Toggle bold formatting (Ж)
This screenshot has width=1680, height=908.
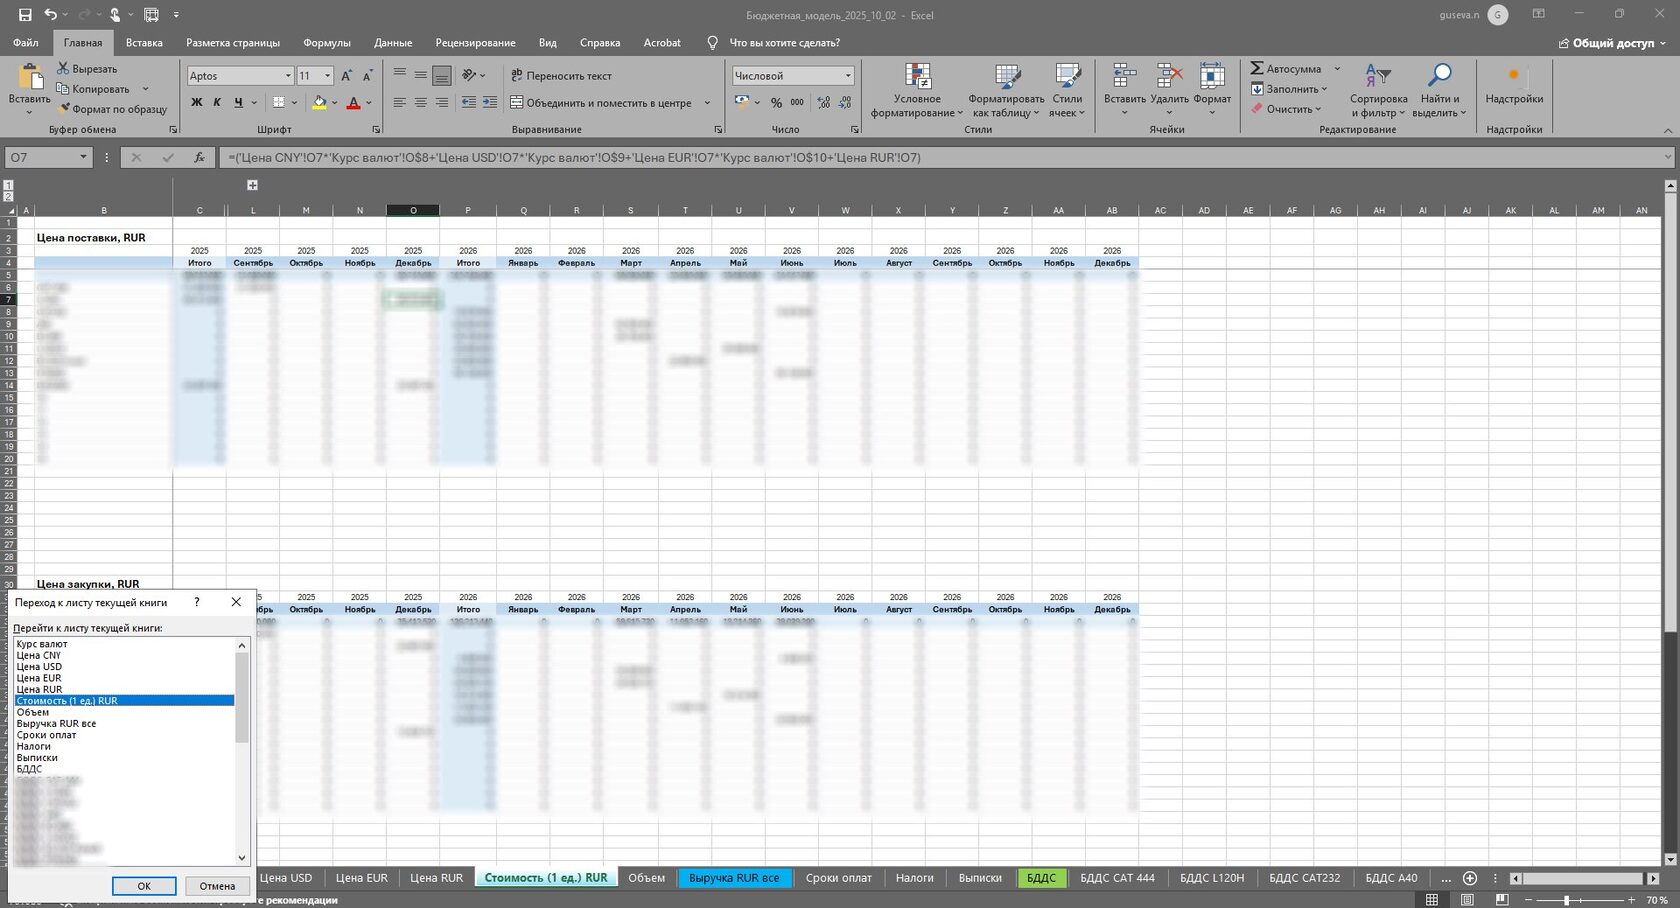(x=196, y=102)
